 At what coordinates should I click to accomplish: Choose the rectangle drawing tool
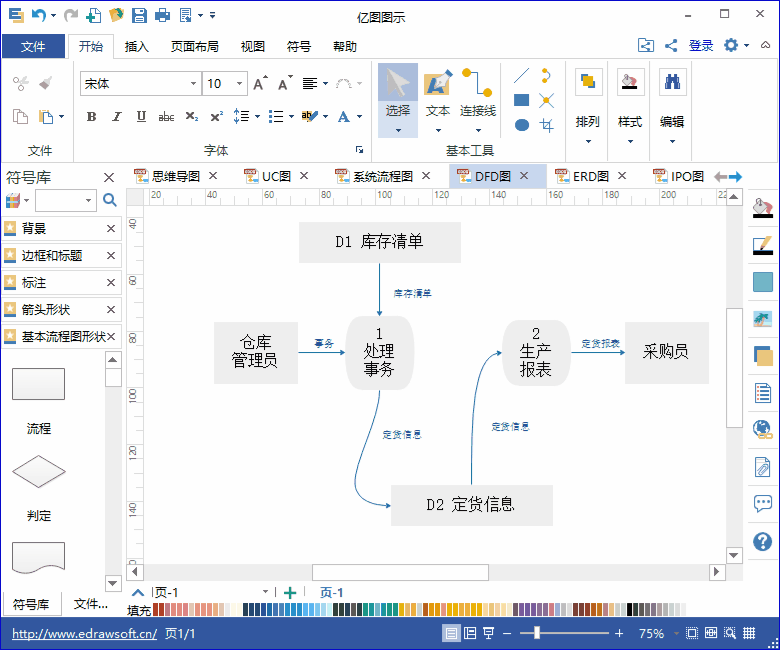tap(521, 100)
